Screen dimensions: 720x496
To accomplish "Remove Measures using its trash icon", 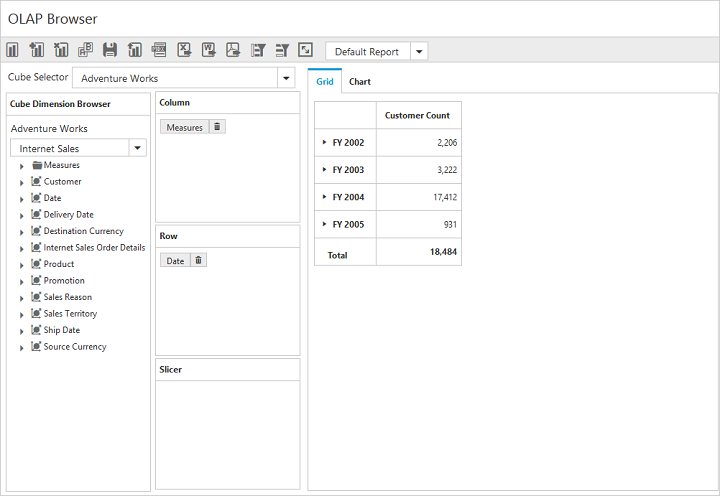I will [217, 127].
